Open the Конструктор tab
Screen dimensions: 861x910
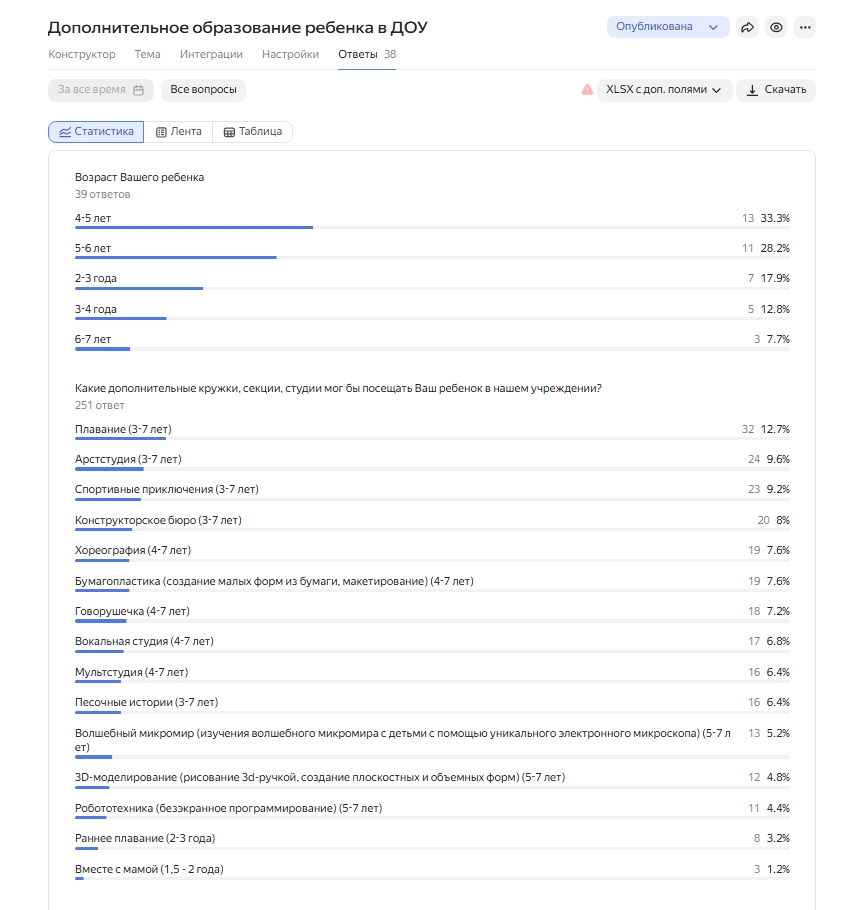pyautogui.click(x=81, y=54)
